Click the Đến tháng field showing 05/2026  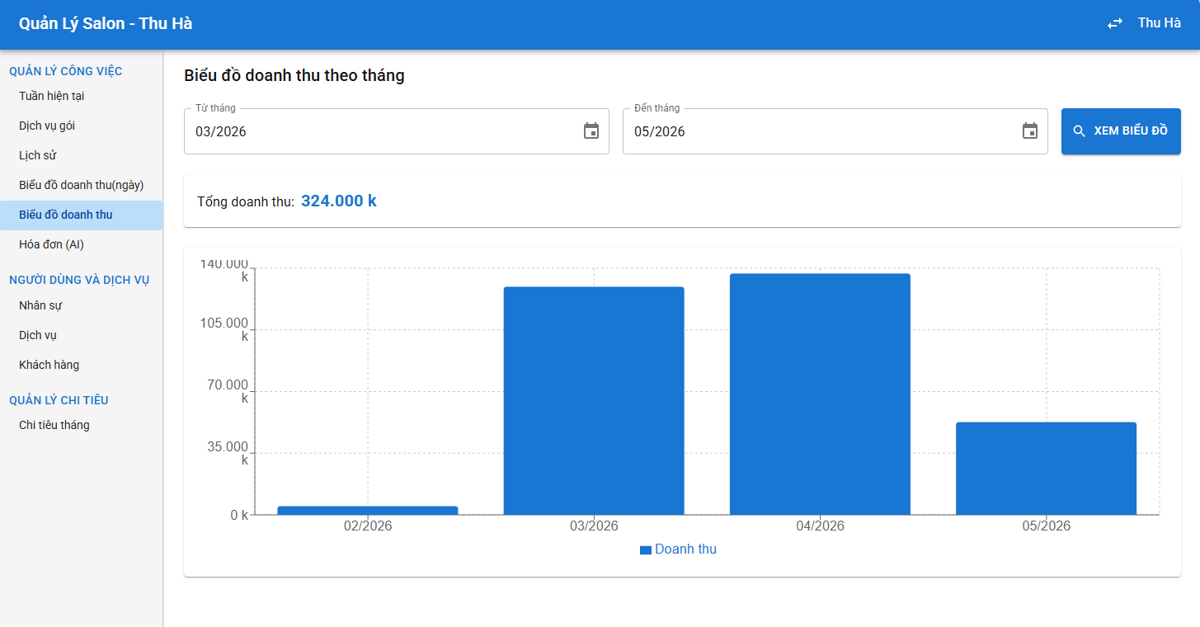click(835, 131)
